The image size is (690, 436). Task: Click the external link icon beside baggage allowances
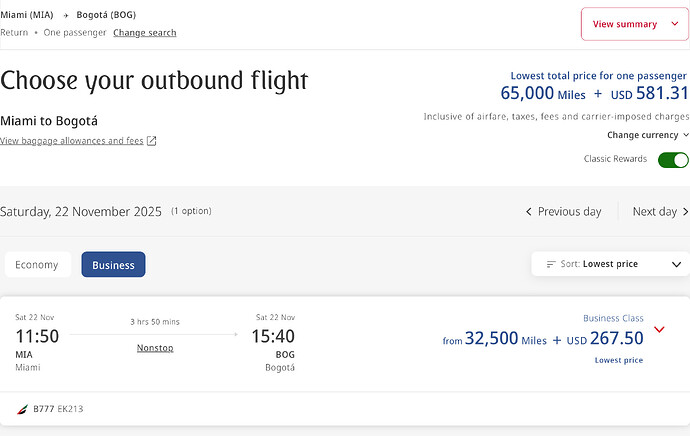click(151, 141)
